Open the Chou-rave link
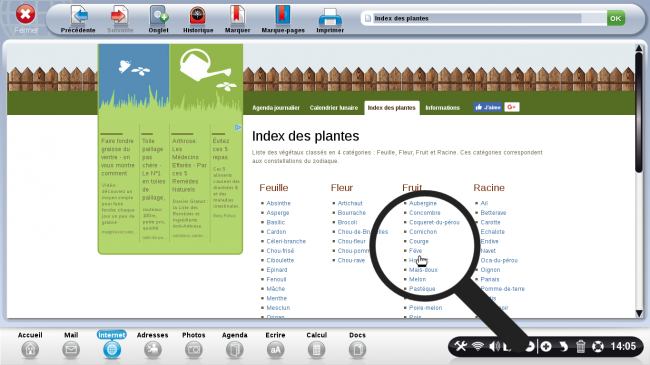The image size is (650, 365). click(352, 260)
